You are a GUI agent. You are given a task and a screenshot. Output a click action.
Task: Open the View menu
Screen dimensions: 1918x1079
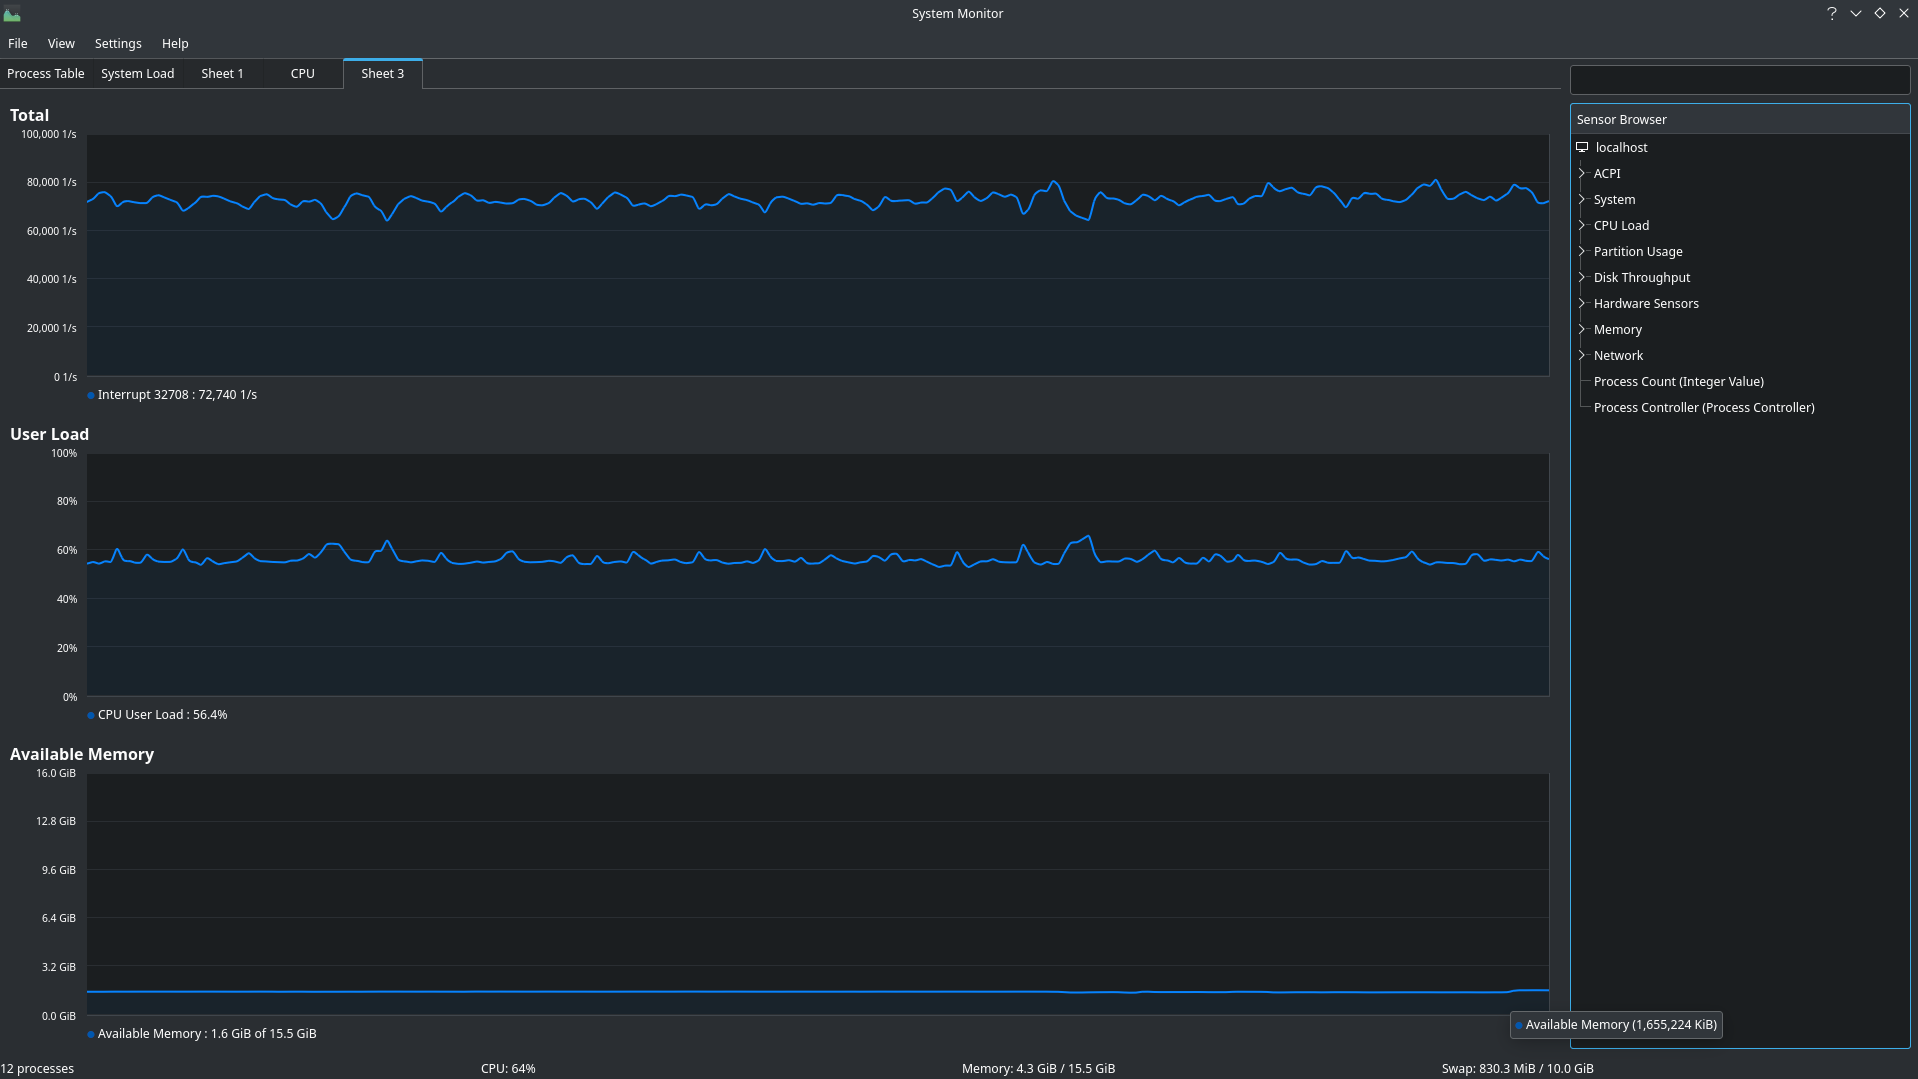[61, 44]
